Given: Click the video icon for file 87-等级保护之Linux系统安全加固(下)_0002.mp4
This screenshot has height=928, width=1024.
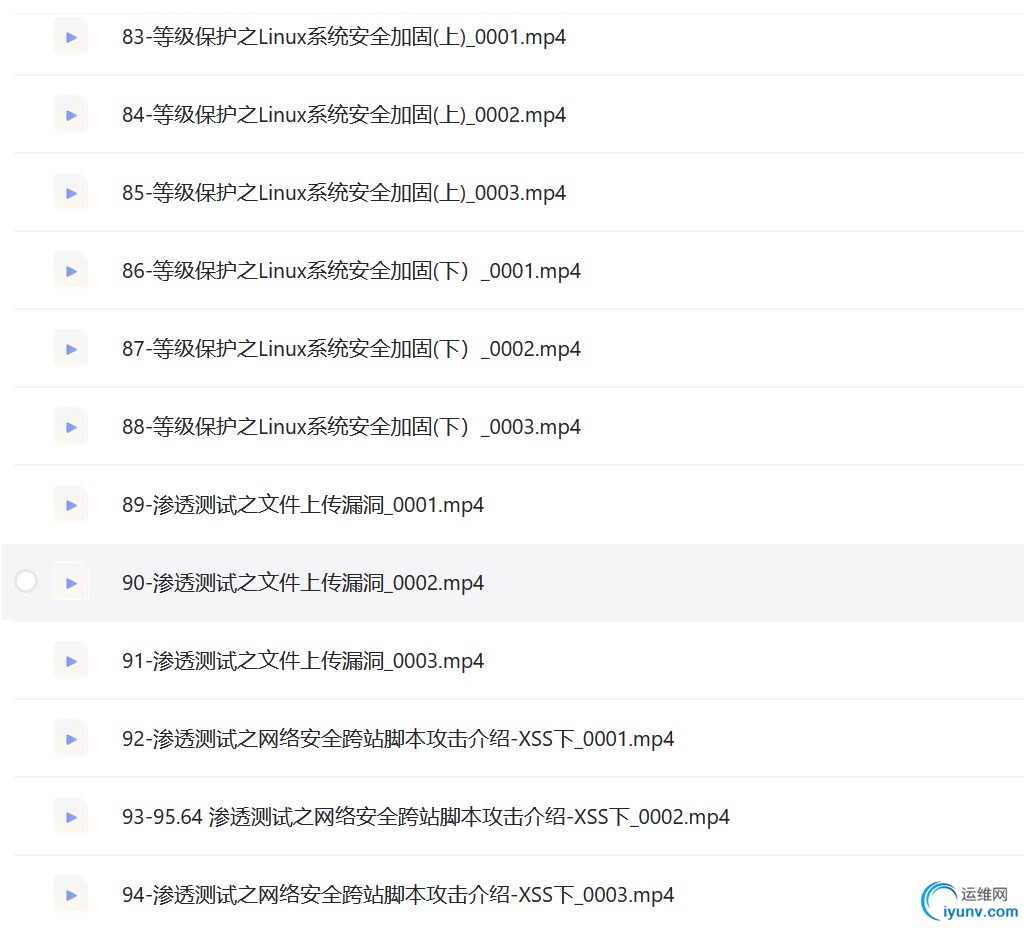Looking at the screenshot, I should (x=71, y=349).
